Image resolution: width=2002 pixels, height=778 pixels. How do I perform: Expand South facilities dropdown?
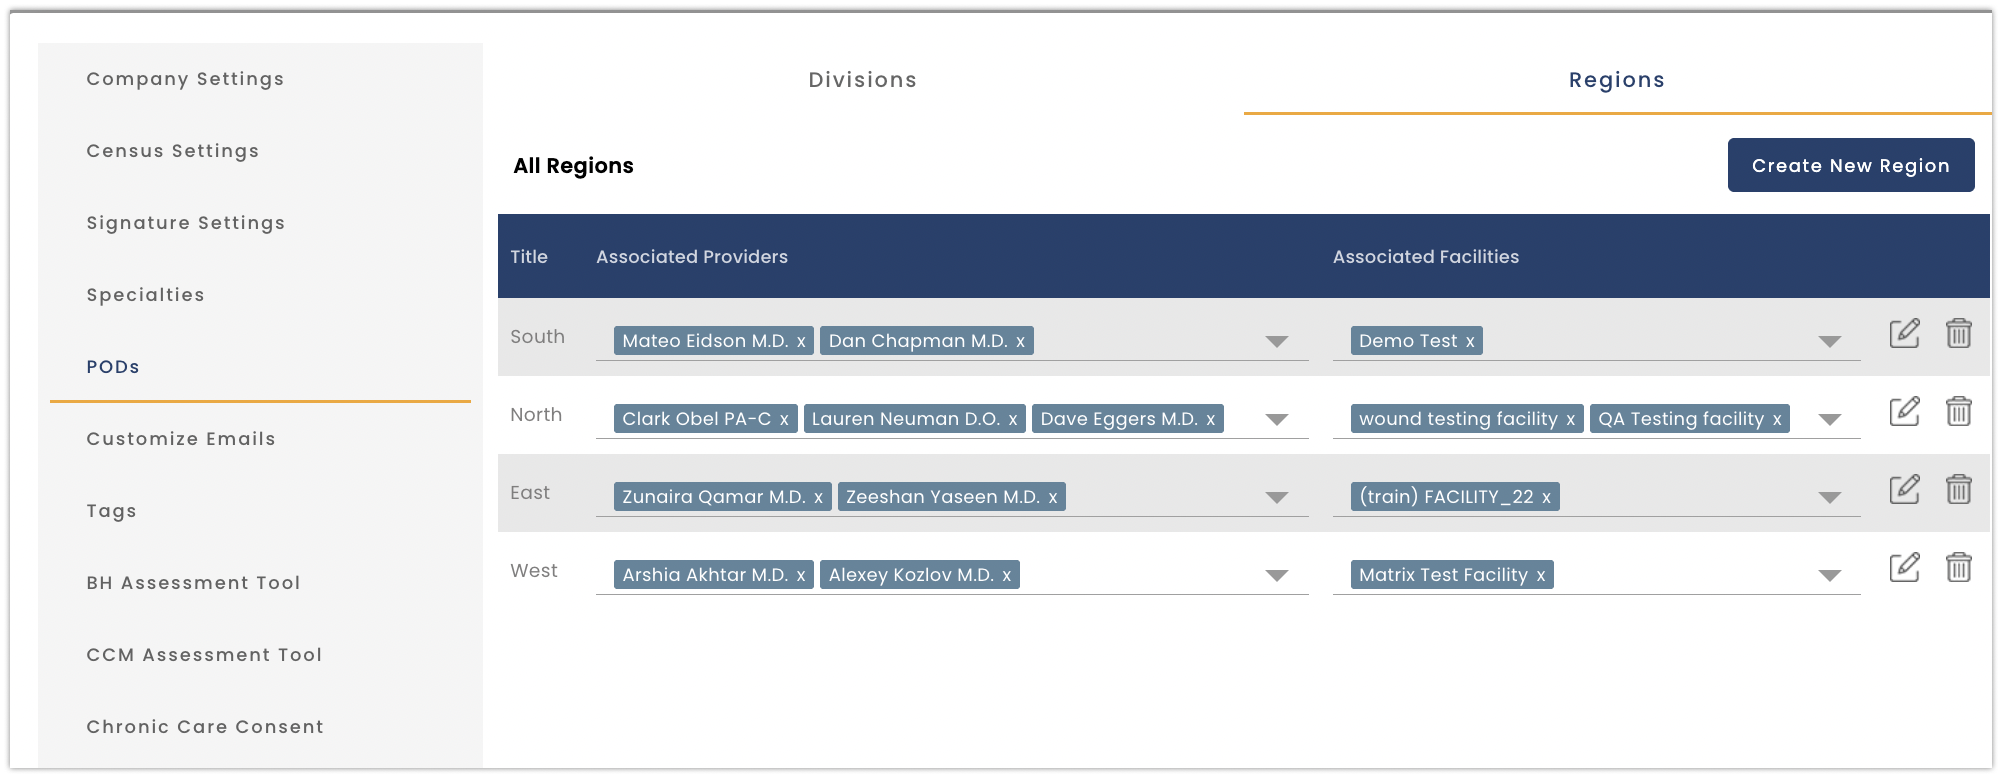pyautogui.click(x=1830, y=342)
